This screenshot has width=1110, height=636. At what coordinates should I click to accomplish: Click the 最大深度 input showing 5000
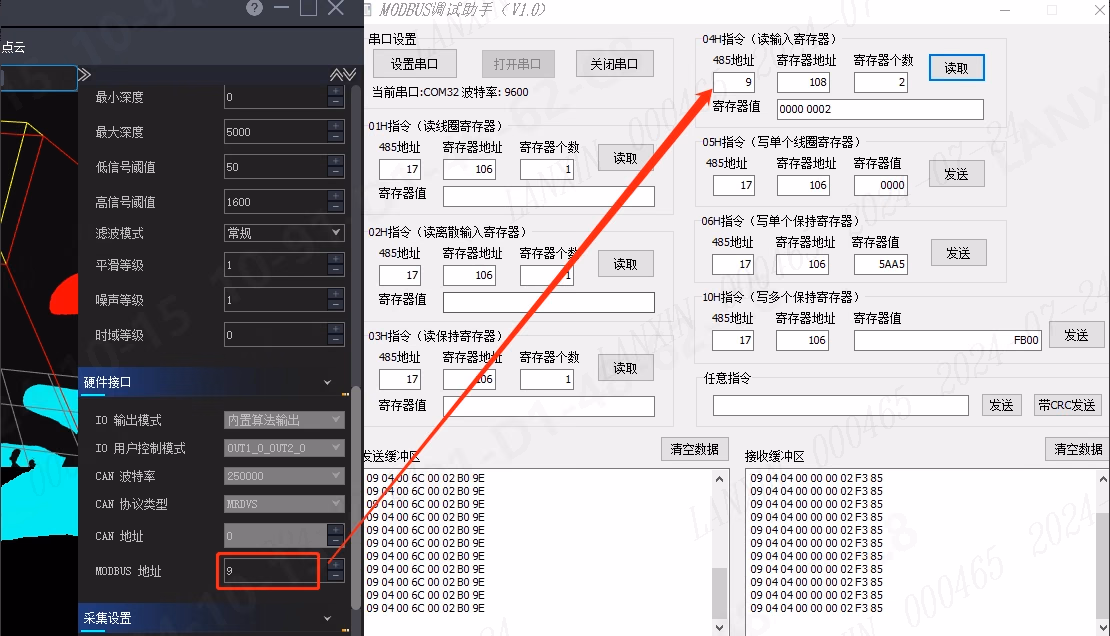276,132
